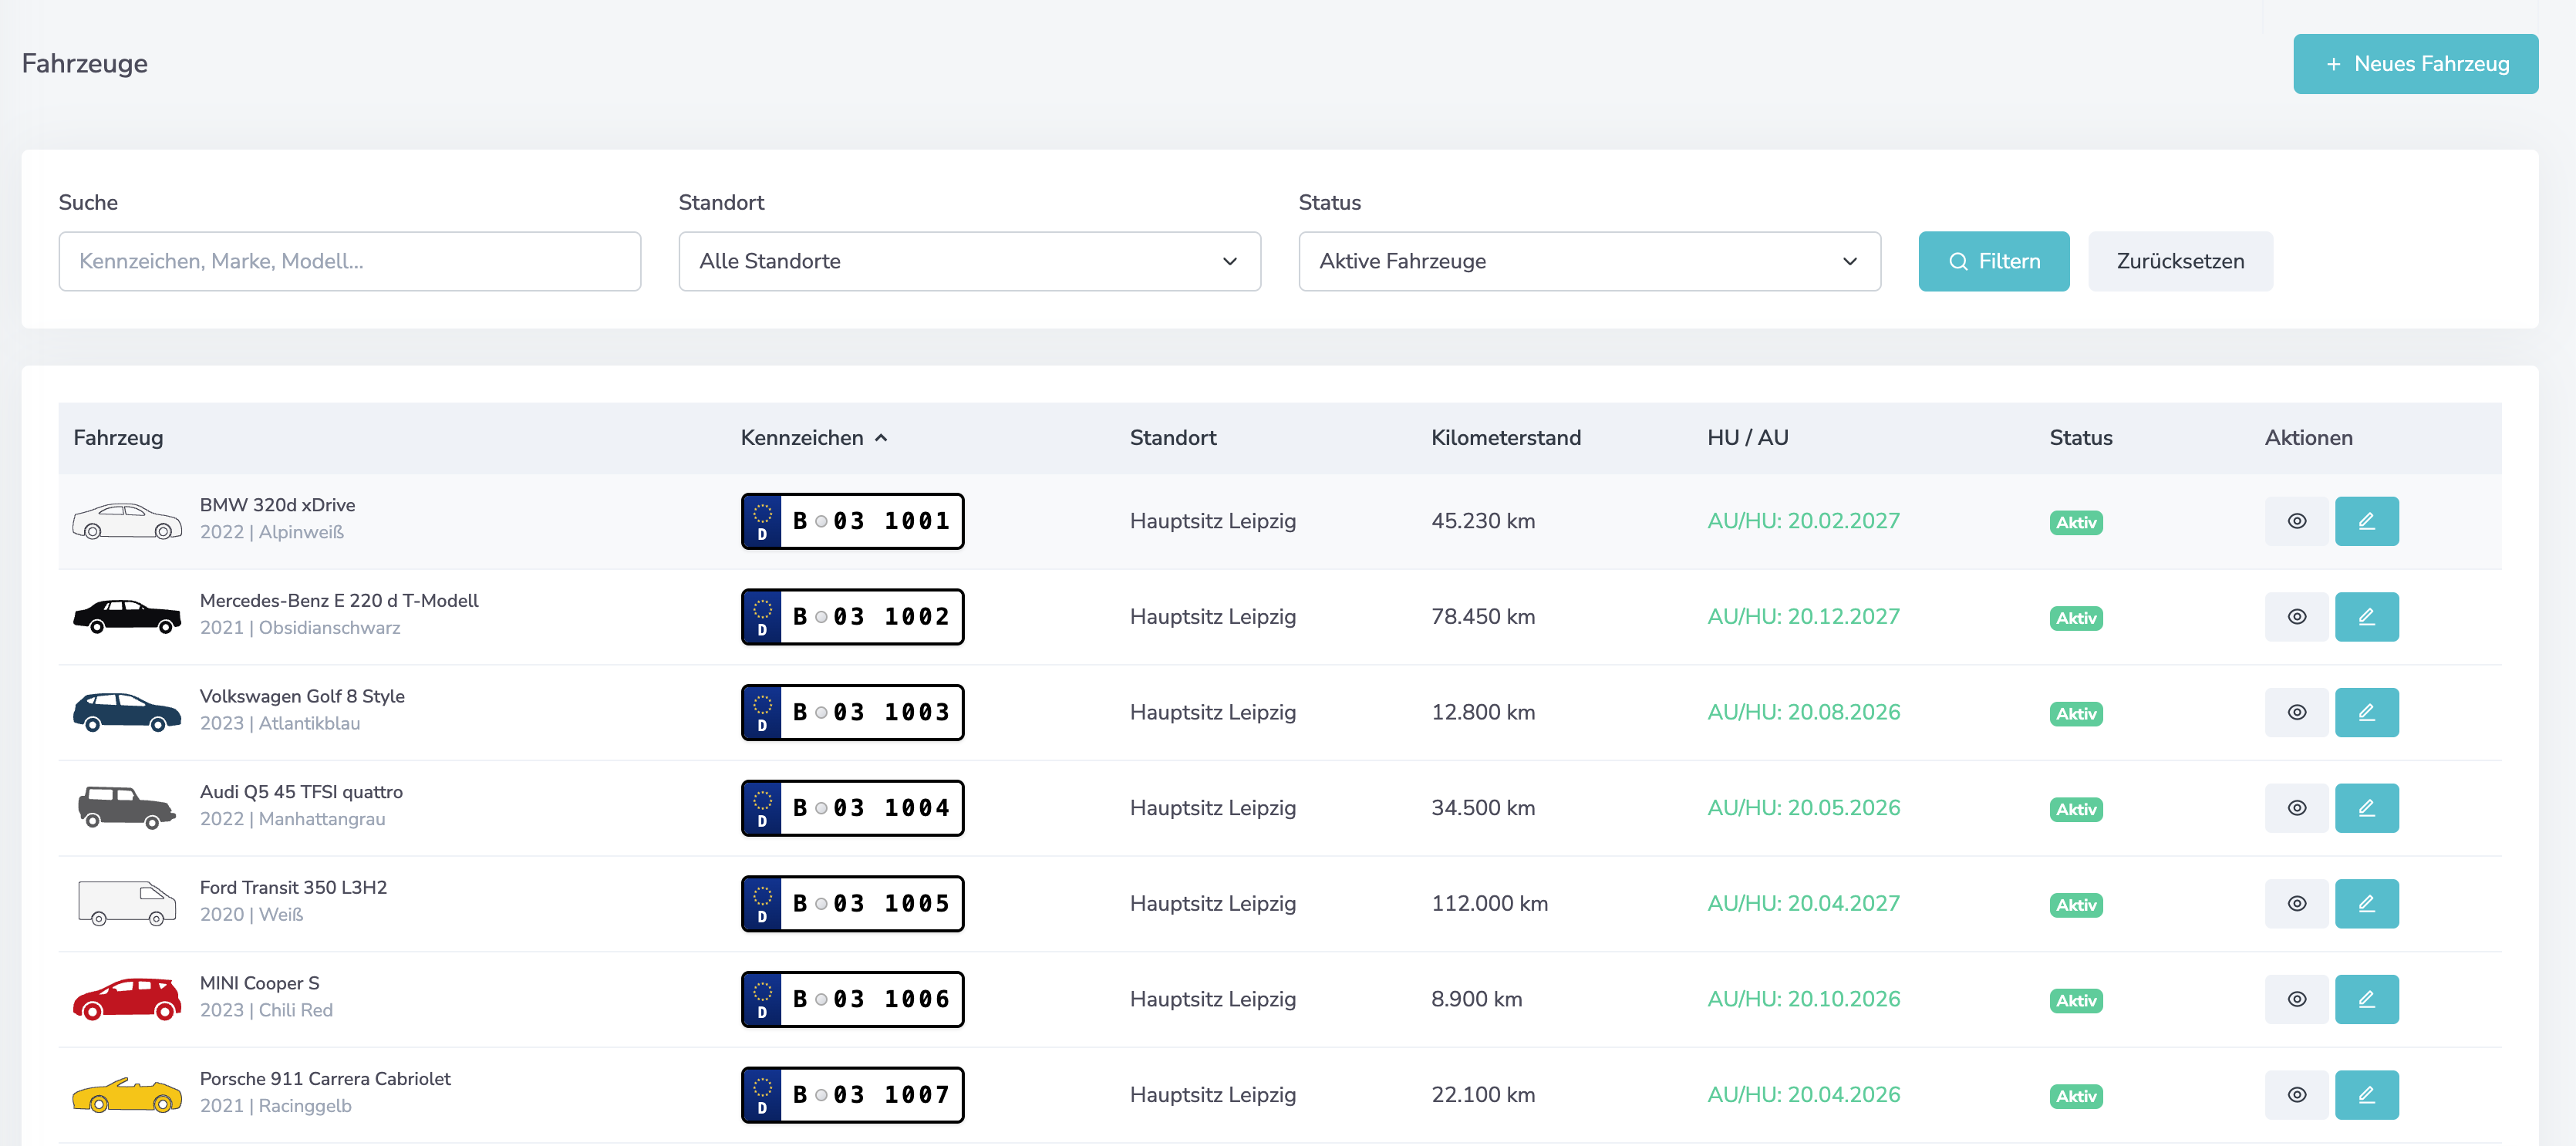Click the Kilometerstand column header

1505,438
